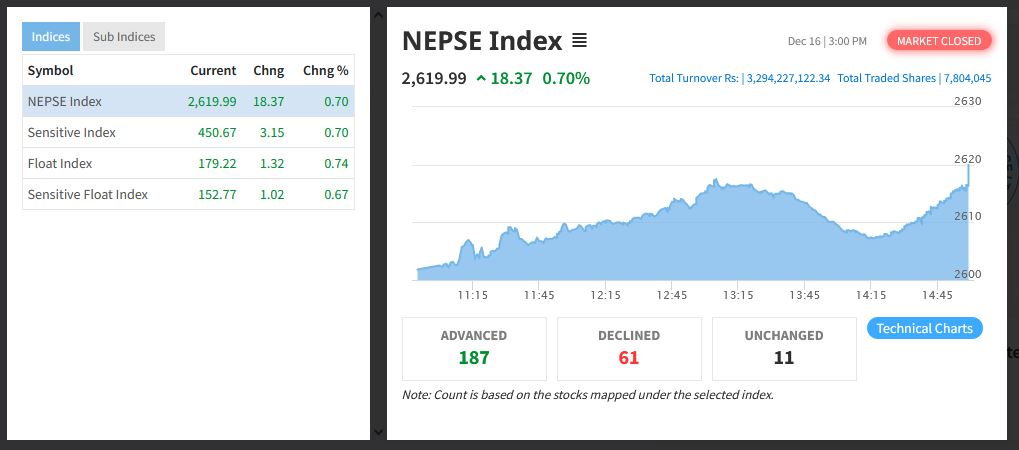
Task: Click the green up-arrow next to 18.37
Action: pos(482,78)
